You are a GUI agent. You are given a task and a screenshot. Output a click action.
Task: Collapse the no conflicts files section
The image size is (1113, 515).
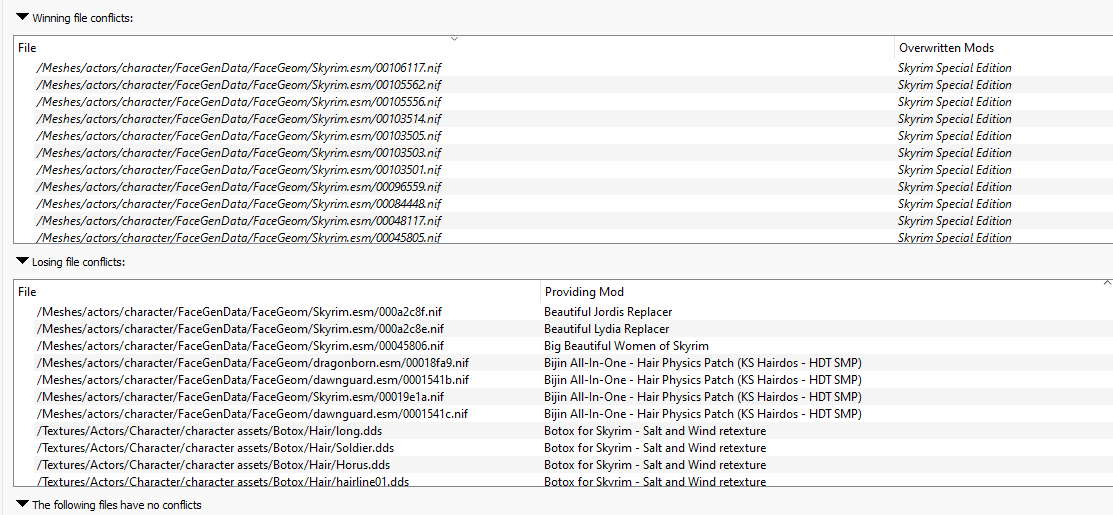(22, 505)
